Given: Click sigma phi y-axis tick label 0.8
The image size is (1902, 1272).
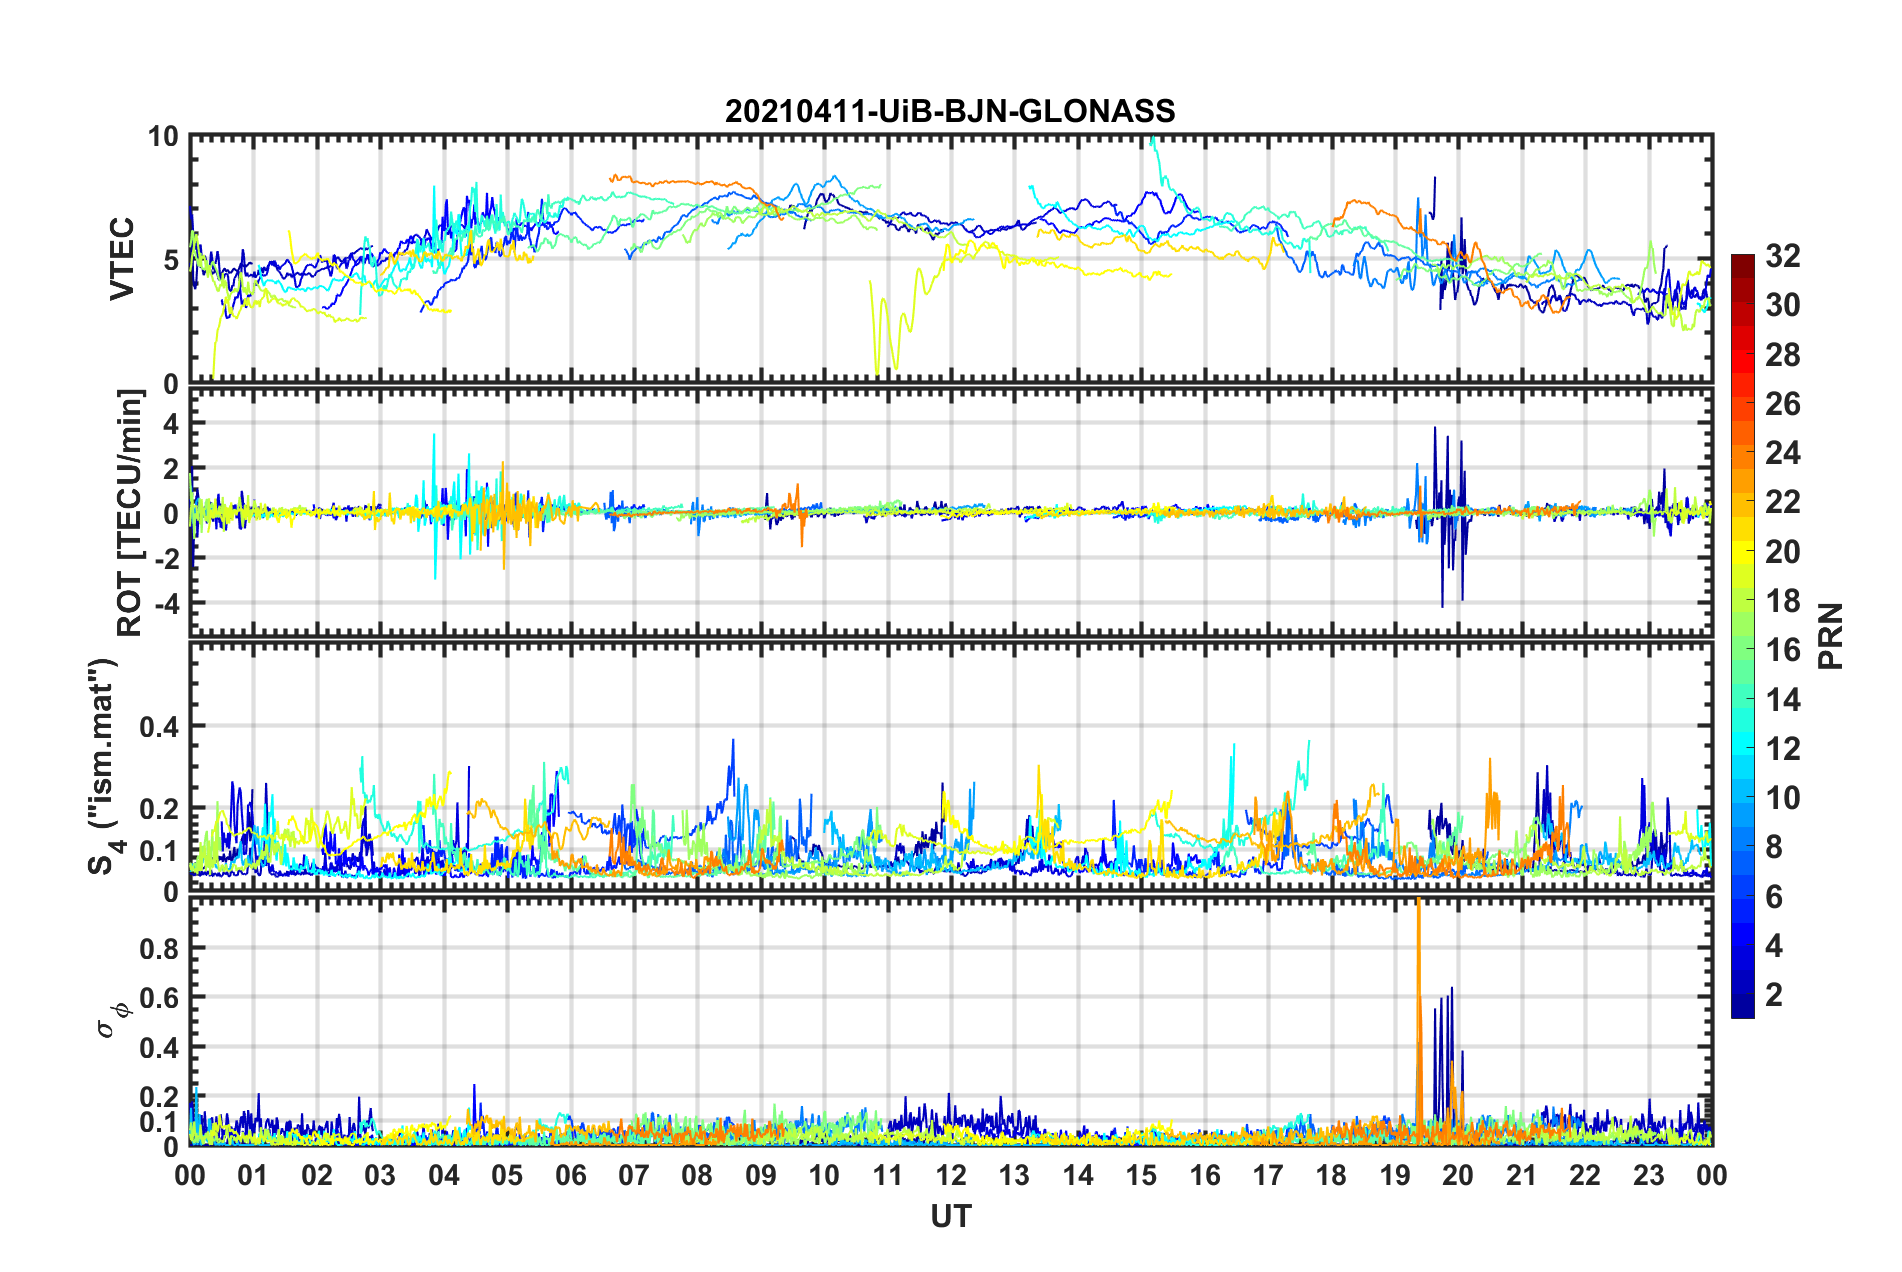Looking at the screenshot, I should pos(159,949).
